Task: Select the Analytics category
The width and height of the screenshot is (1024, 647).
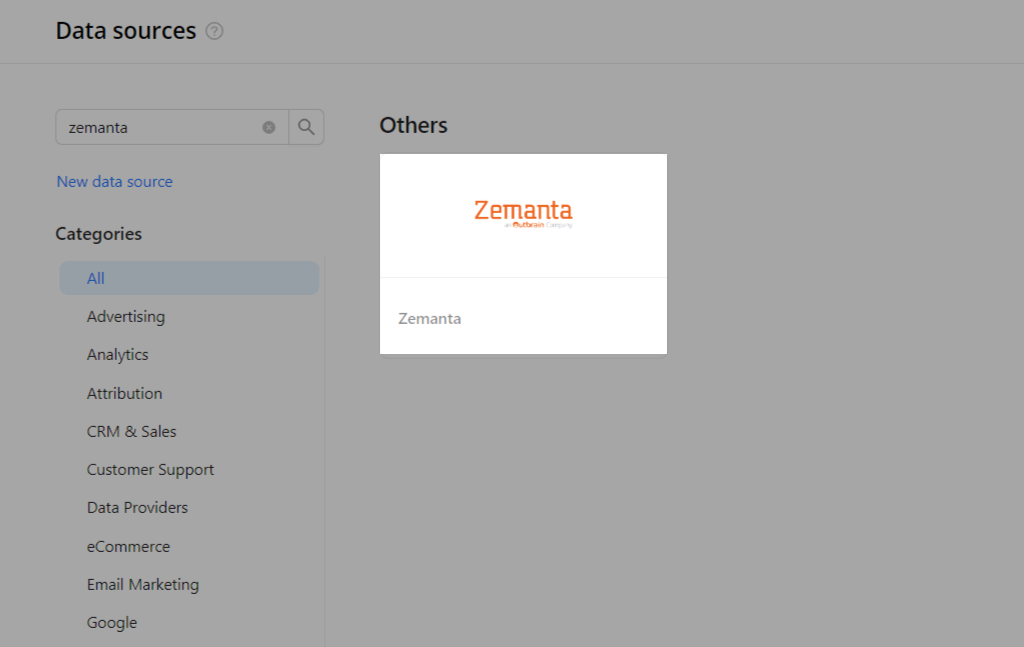Action: pyautogui.click(x=118, y=355)
